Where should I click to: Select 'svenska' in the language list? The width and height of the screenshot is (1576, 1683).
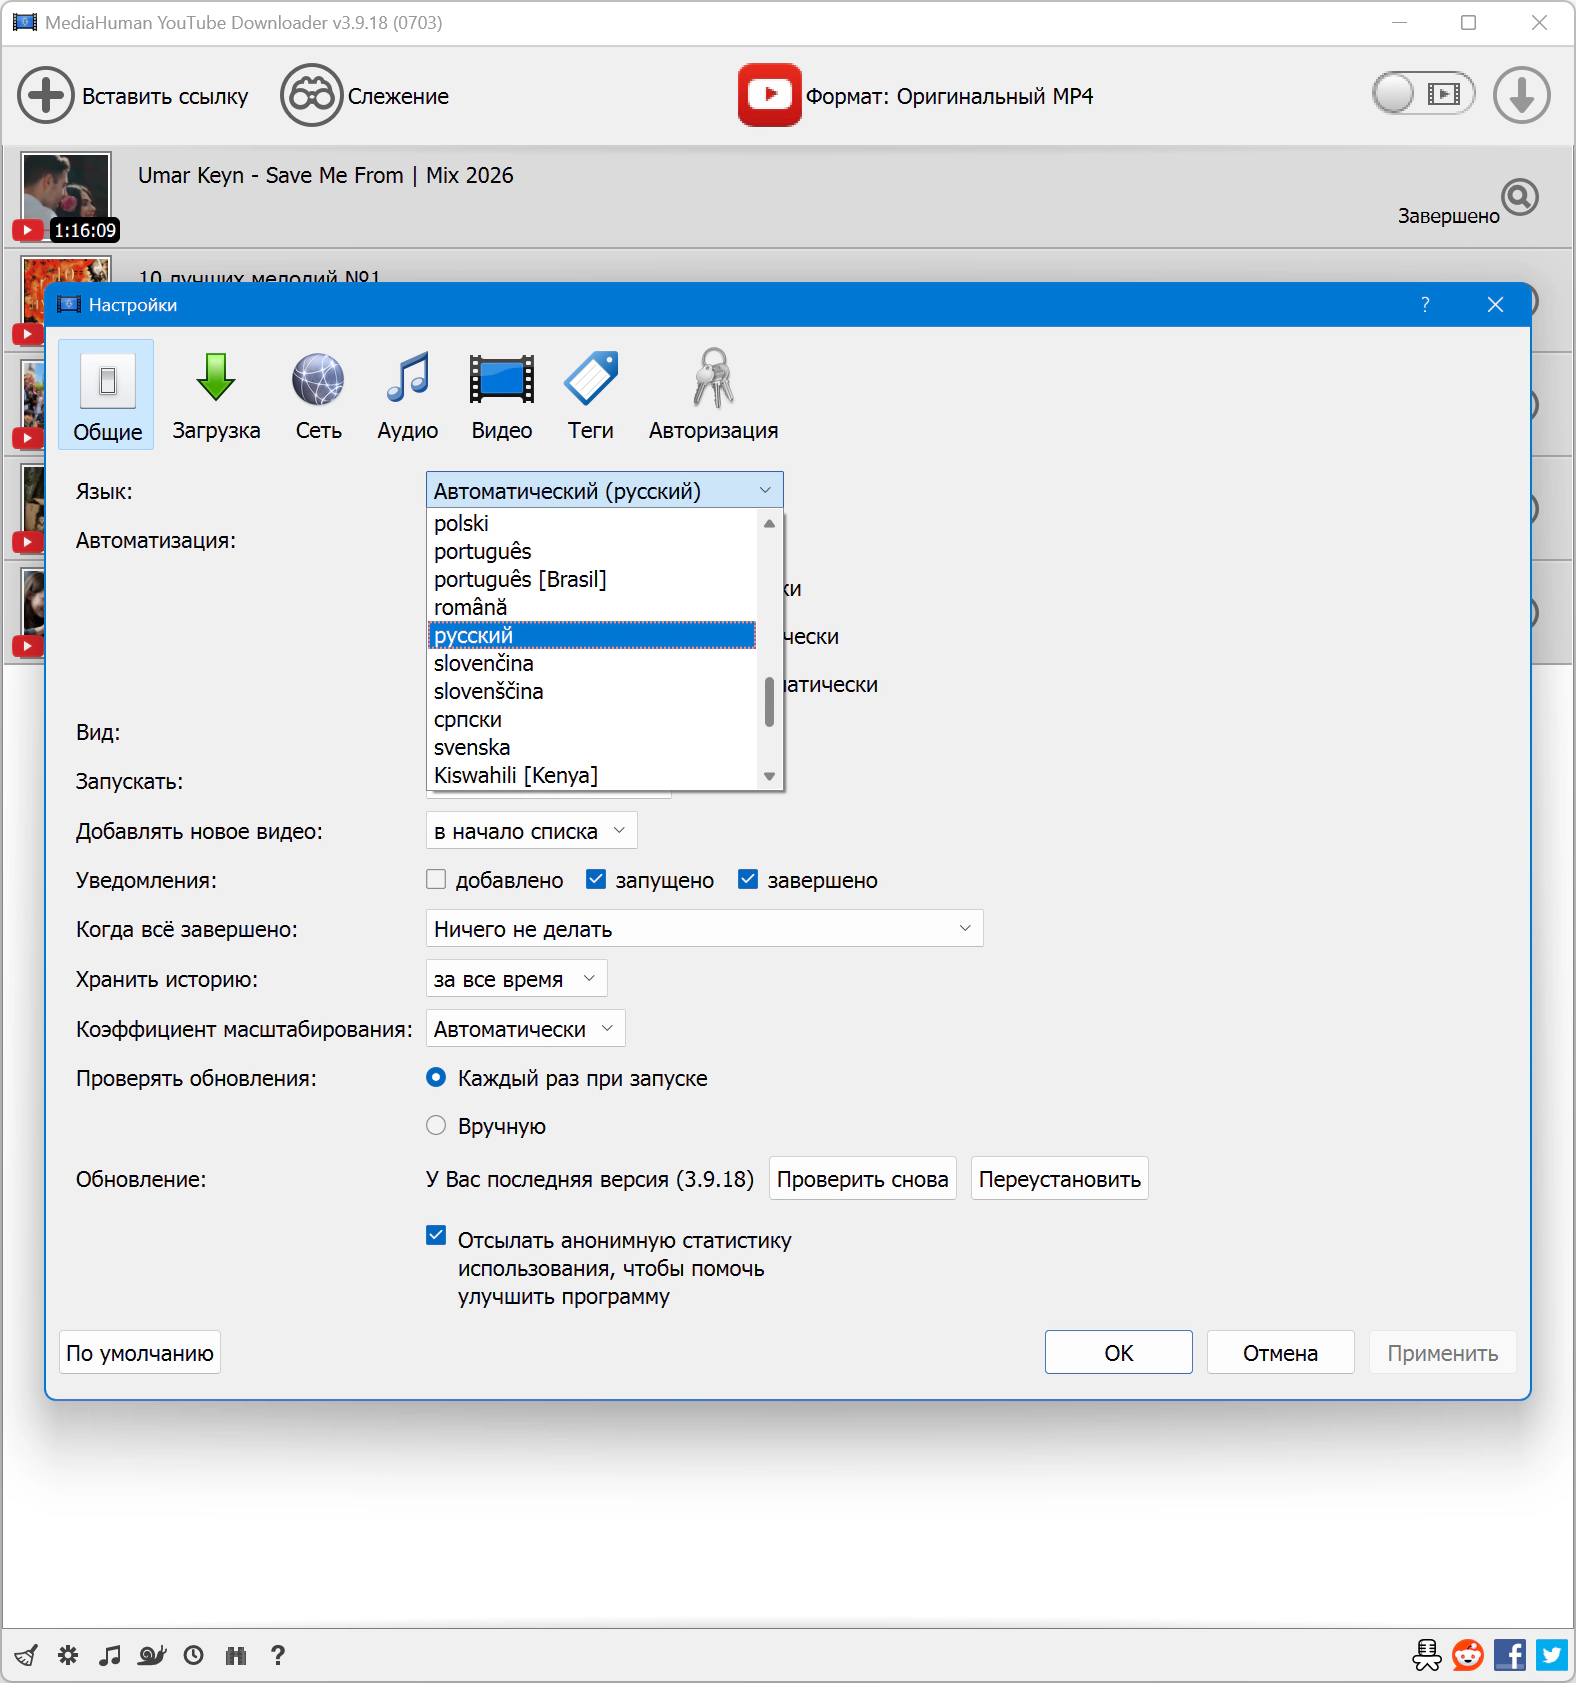tap(472, 748)
